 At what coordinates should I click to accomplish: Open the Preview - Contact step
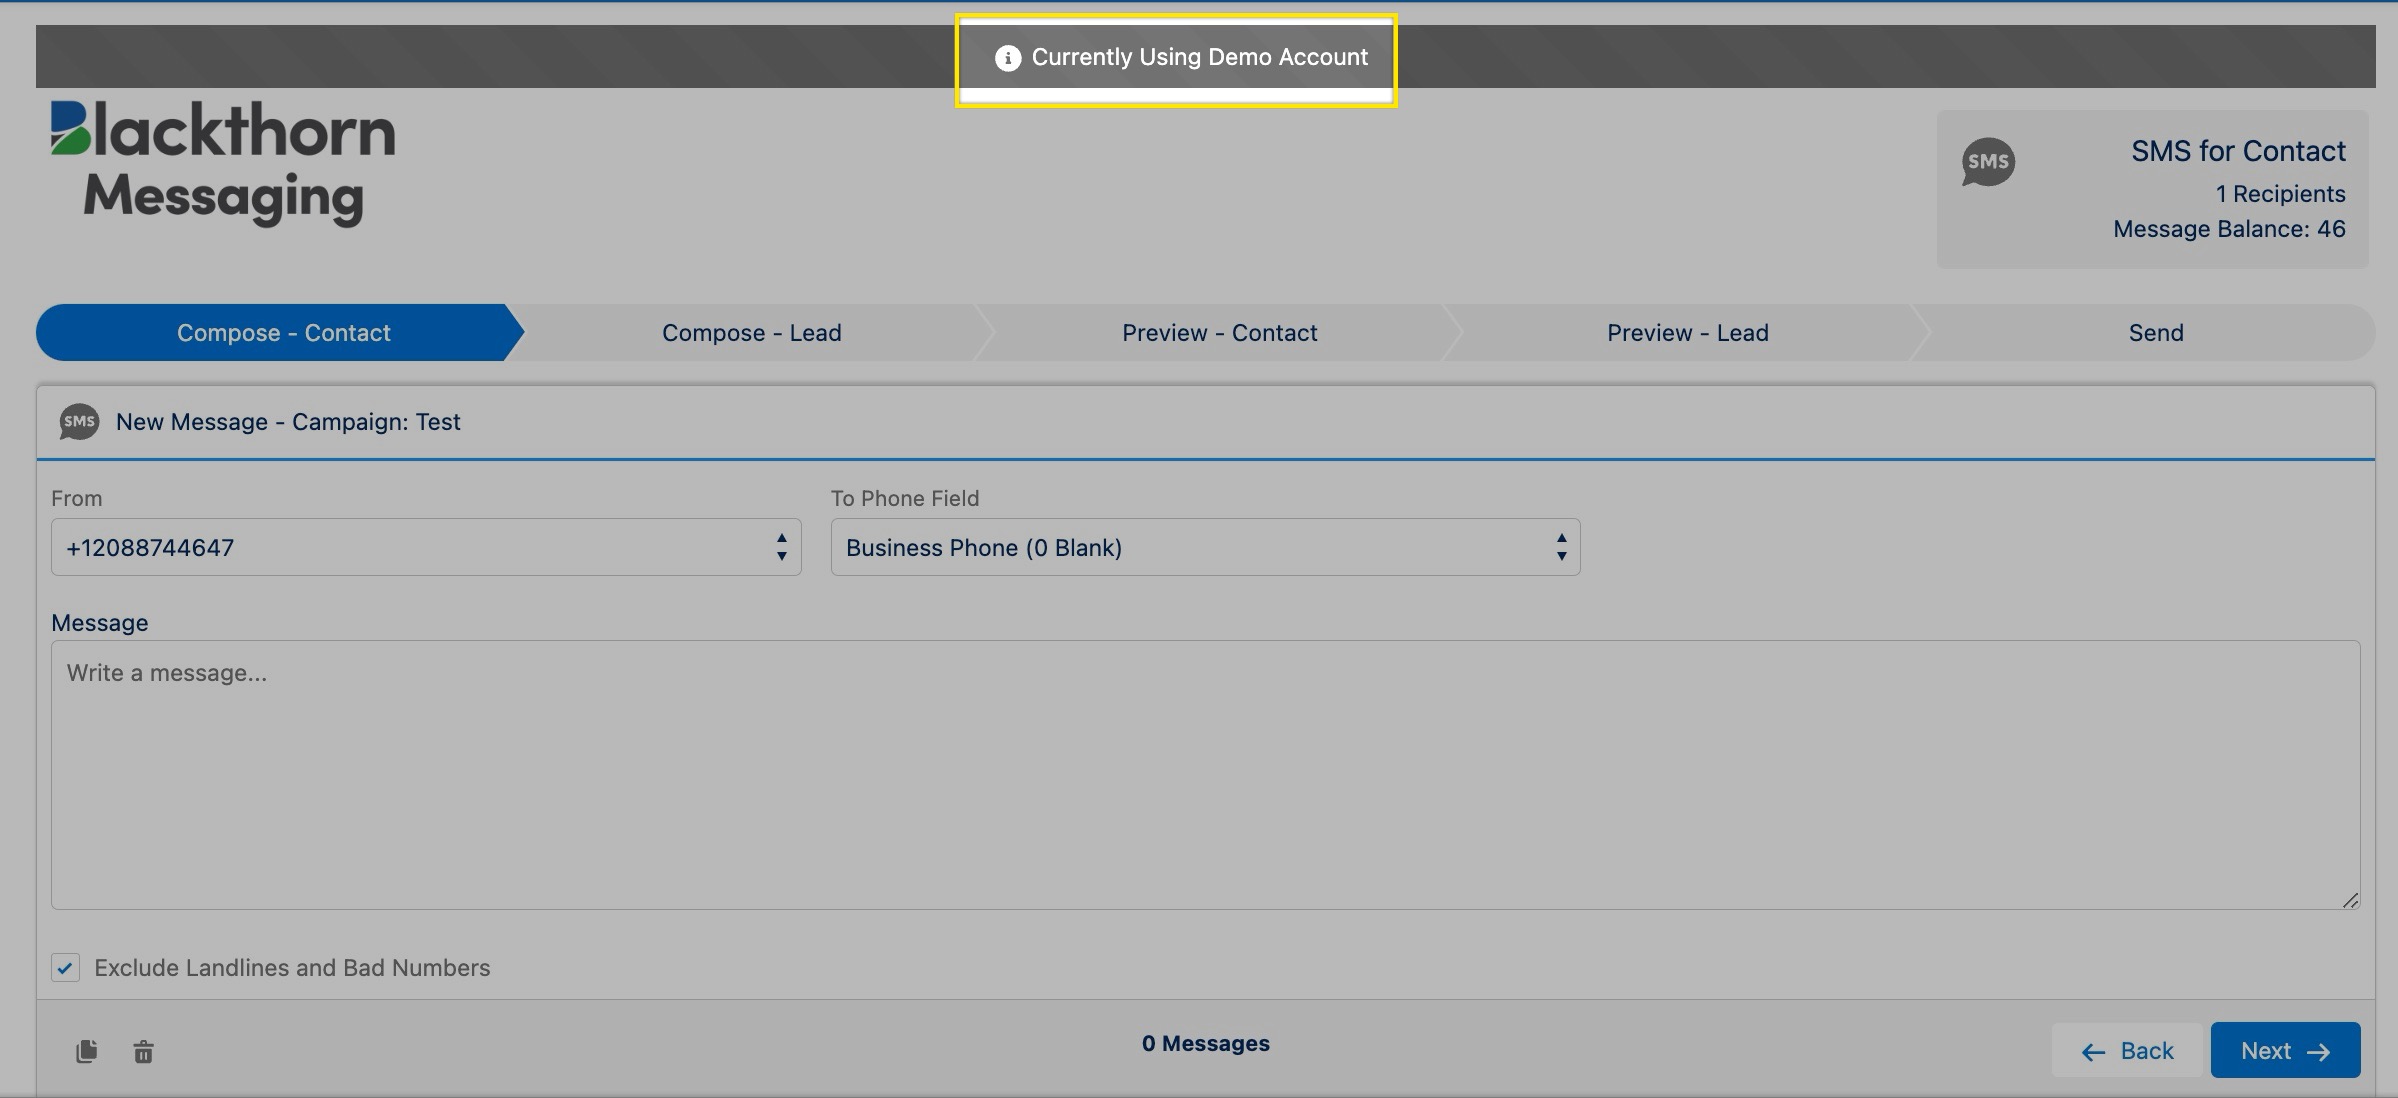(1219, 333)
